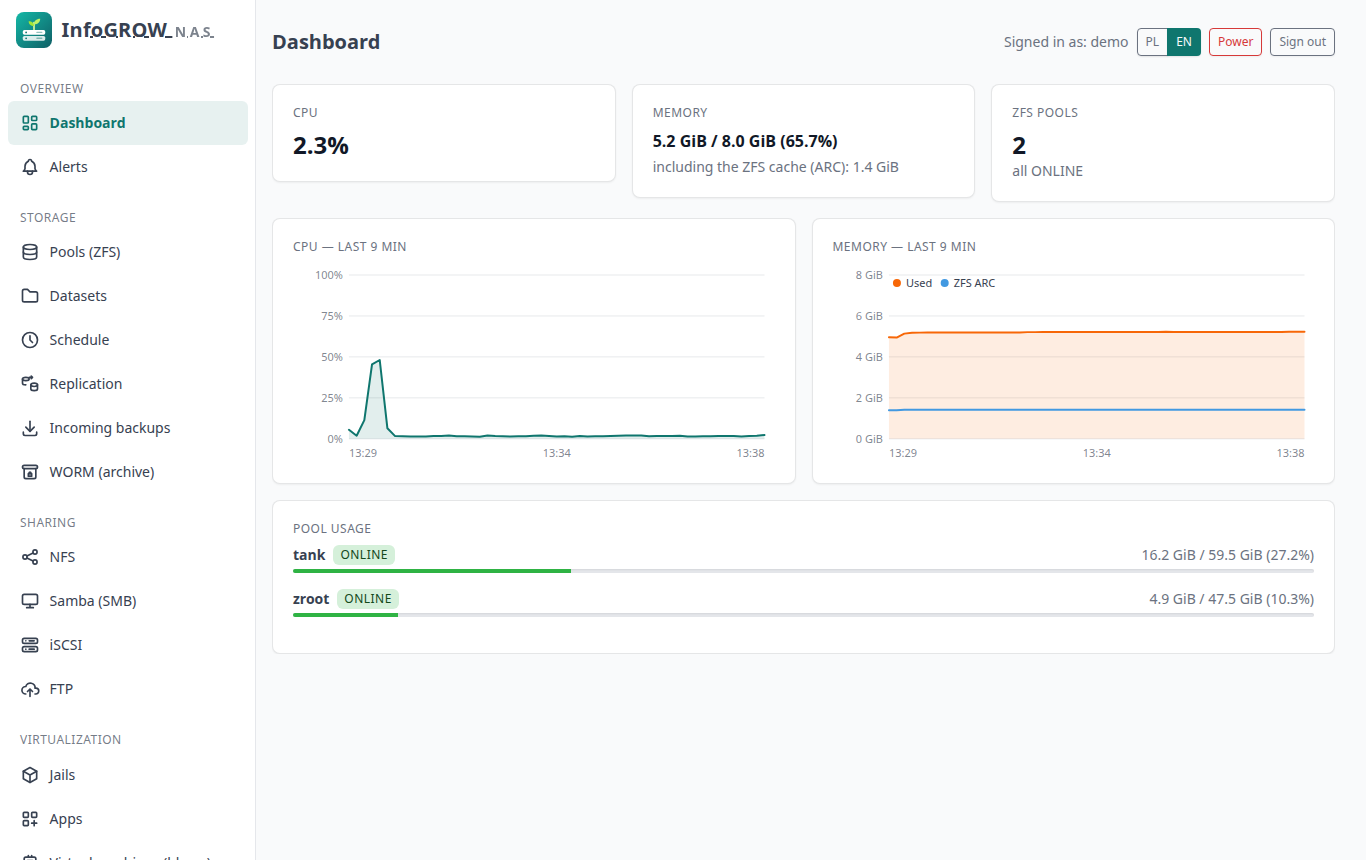The width and height of the screenshot is (1366, 860).
Task: Go to Pools (ZFS) in sidebar
Action: 128,252
